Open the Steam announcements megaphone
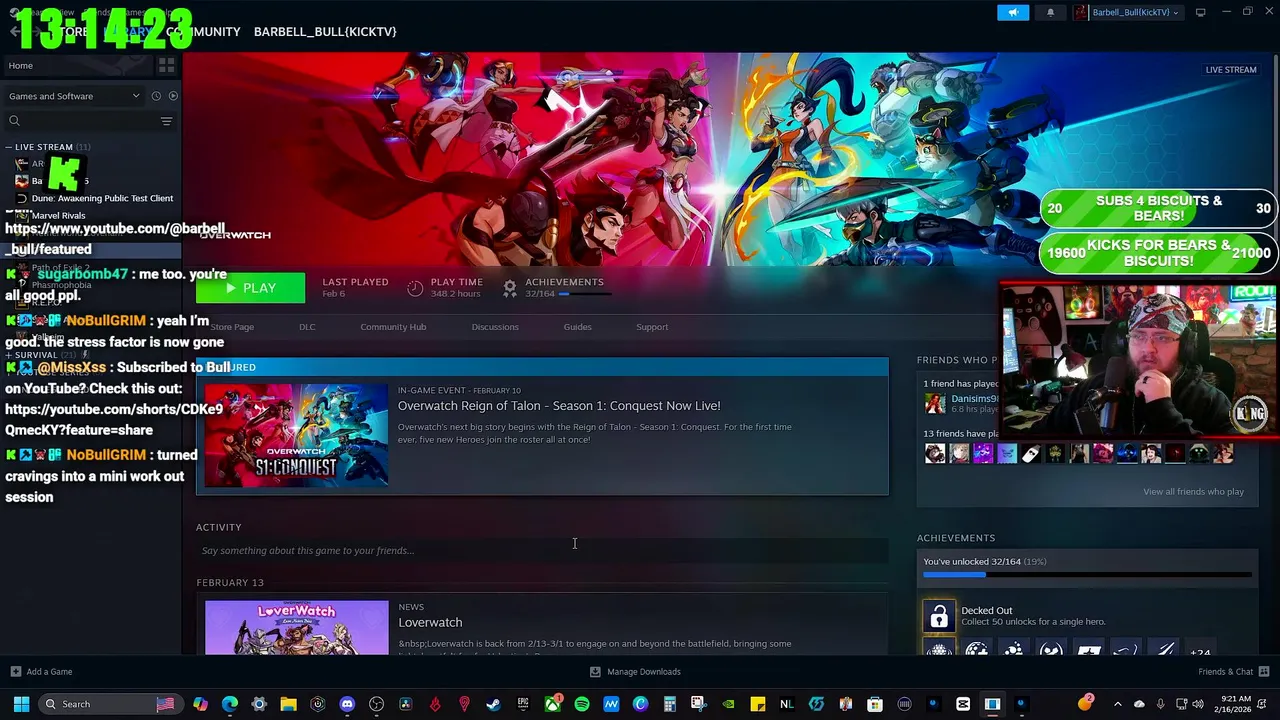The image size is (1280, 720). tap(1013, 12)
